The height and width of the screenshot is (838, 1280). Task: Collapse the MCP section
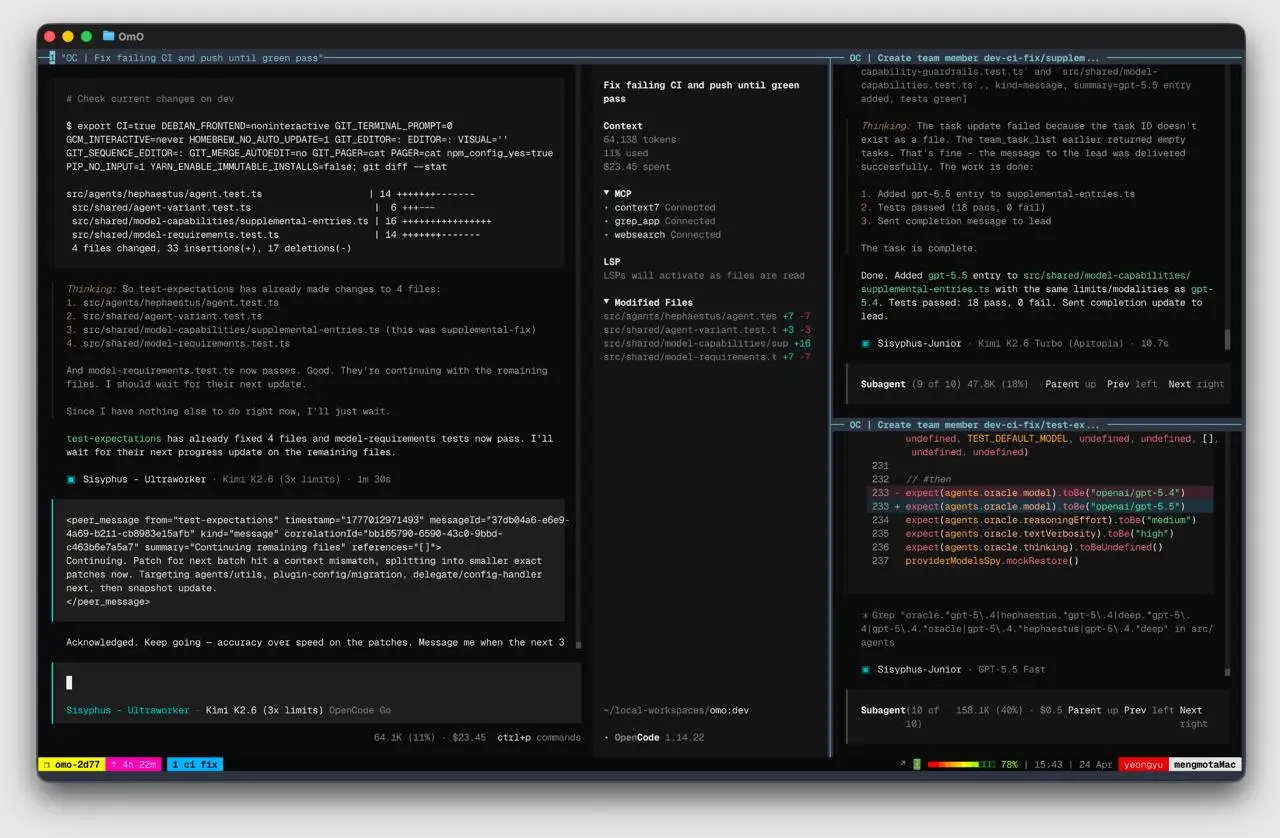(x=617, y=194)
